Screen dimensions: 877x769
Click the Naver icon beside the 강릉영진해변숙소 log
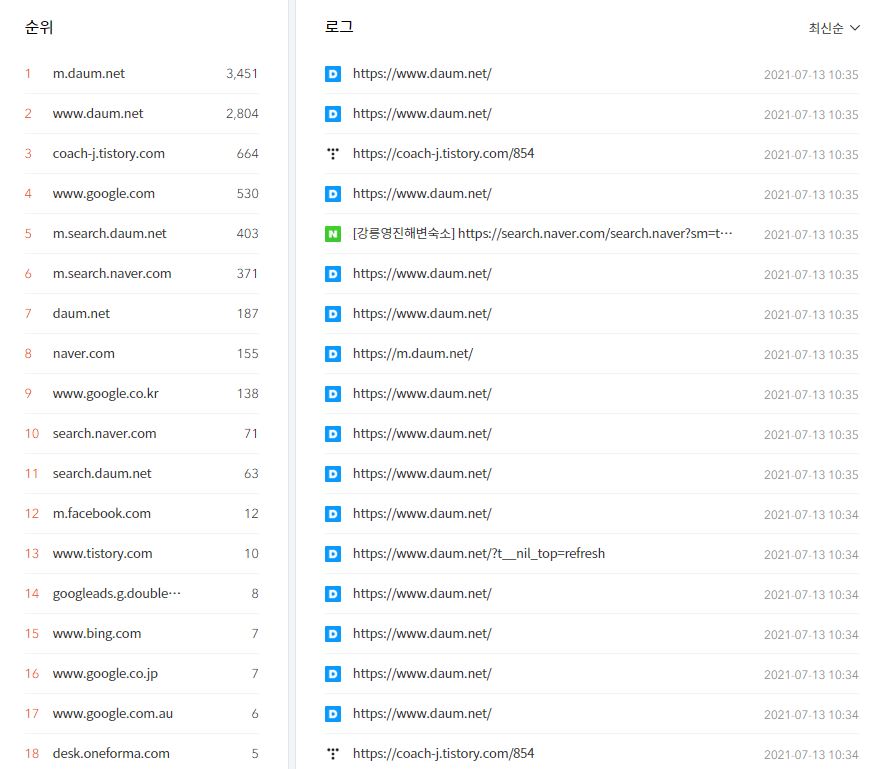pos(333,234)
